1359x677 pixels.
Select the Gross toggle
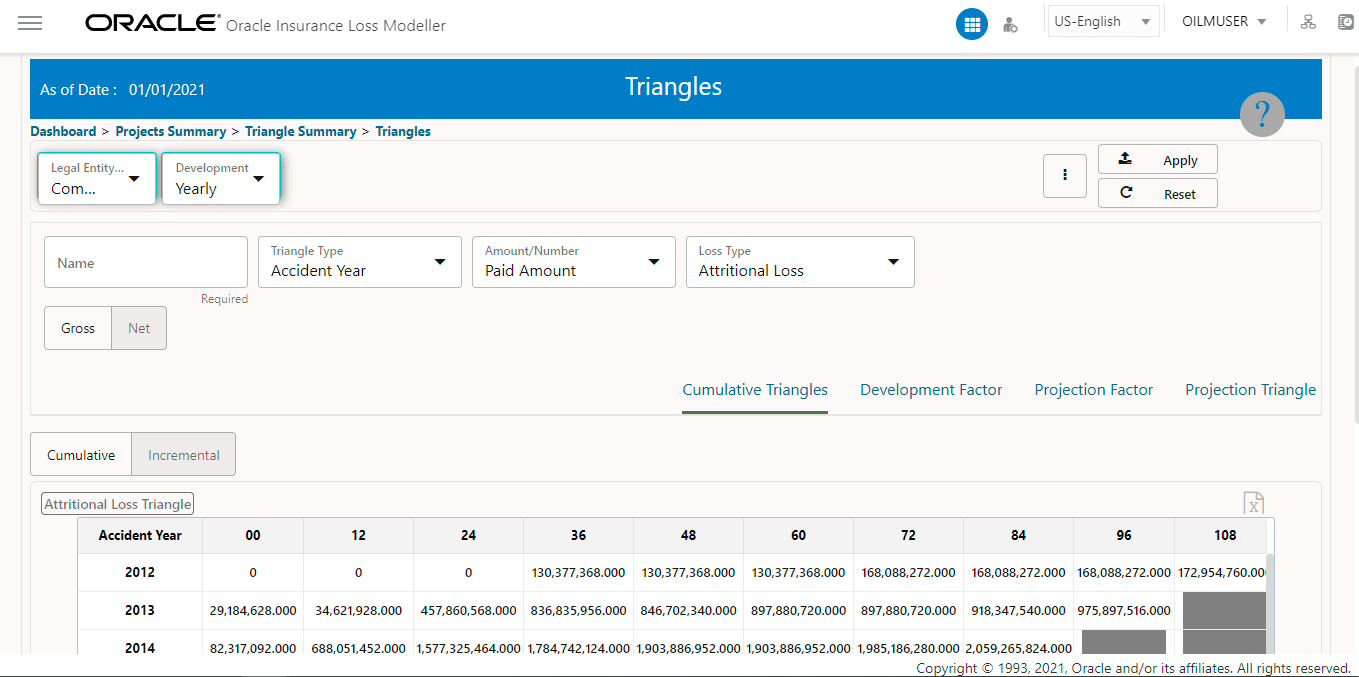(78, 328)
